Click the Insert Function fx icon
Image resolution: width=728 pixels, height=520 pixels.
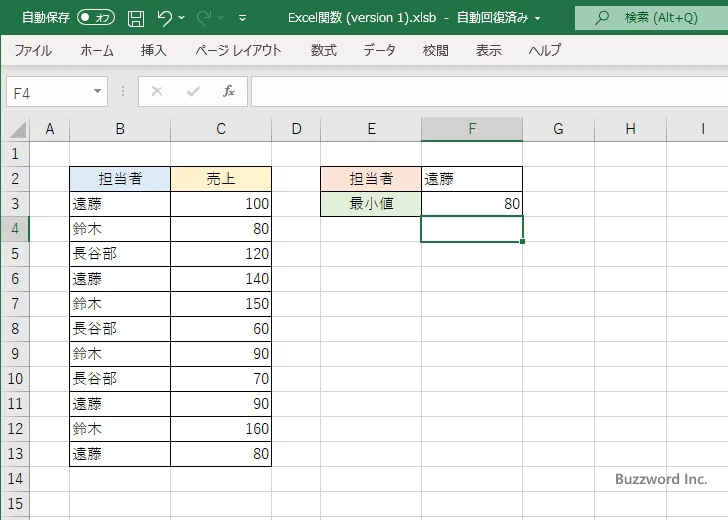coord(229,91)
